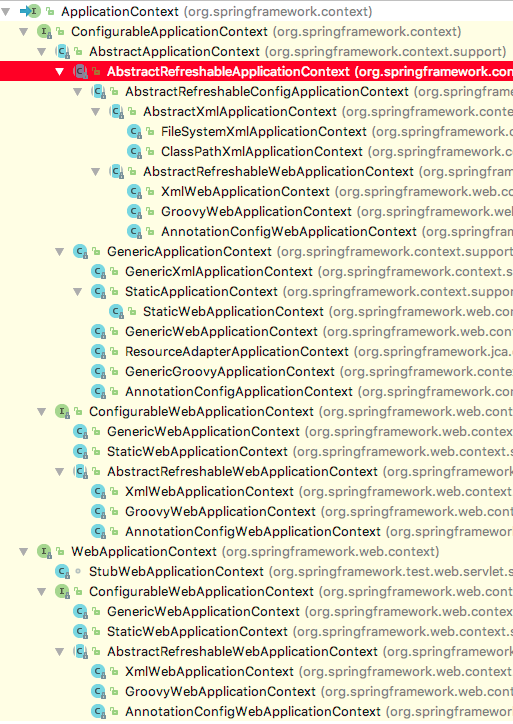The image size is (513, 724).
Task: Select the 'ApplicationContext' root row text
Action: (x=120, y=12)
